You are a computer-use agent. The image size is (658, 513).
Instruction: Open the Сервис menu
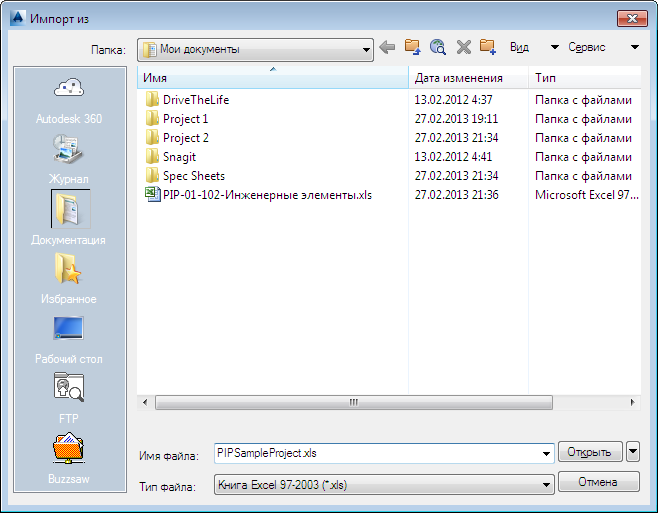587,47
